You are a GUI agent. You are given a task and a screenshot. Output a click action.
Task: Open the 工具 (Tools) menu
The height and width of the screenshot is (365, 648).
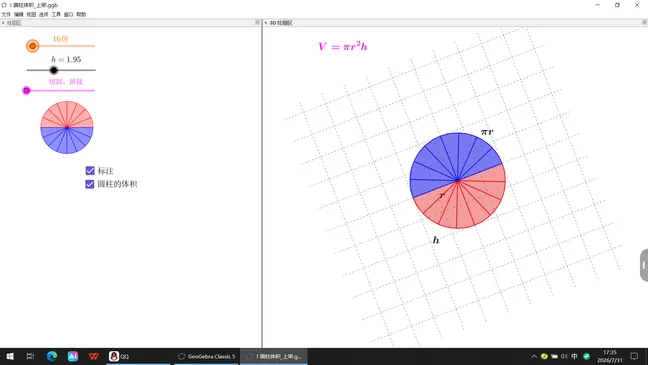point(56,14)
